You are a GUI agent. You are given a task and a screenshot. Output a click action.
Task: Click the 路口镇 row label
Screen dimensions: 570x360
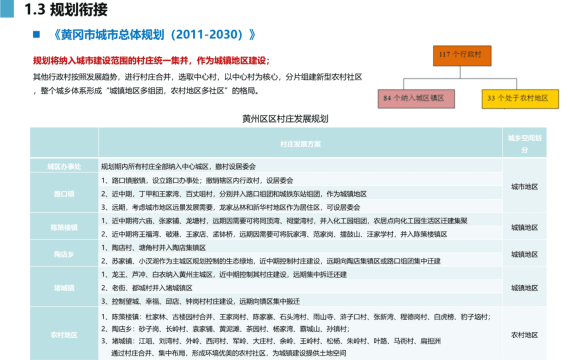(64, 194)
